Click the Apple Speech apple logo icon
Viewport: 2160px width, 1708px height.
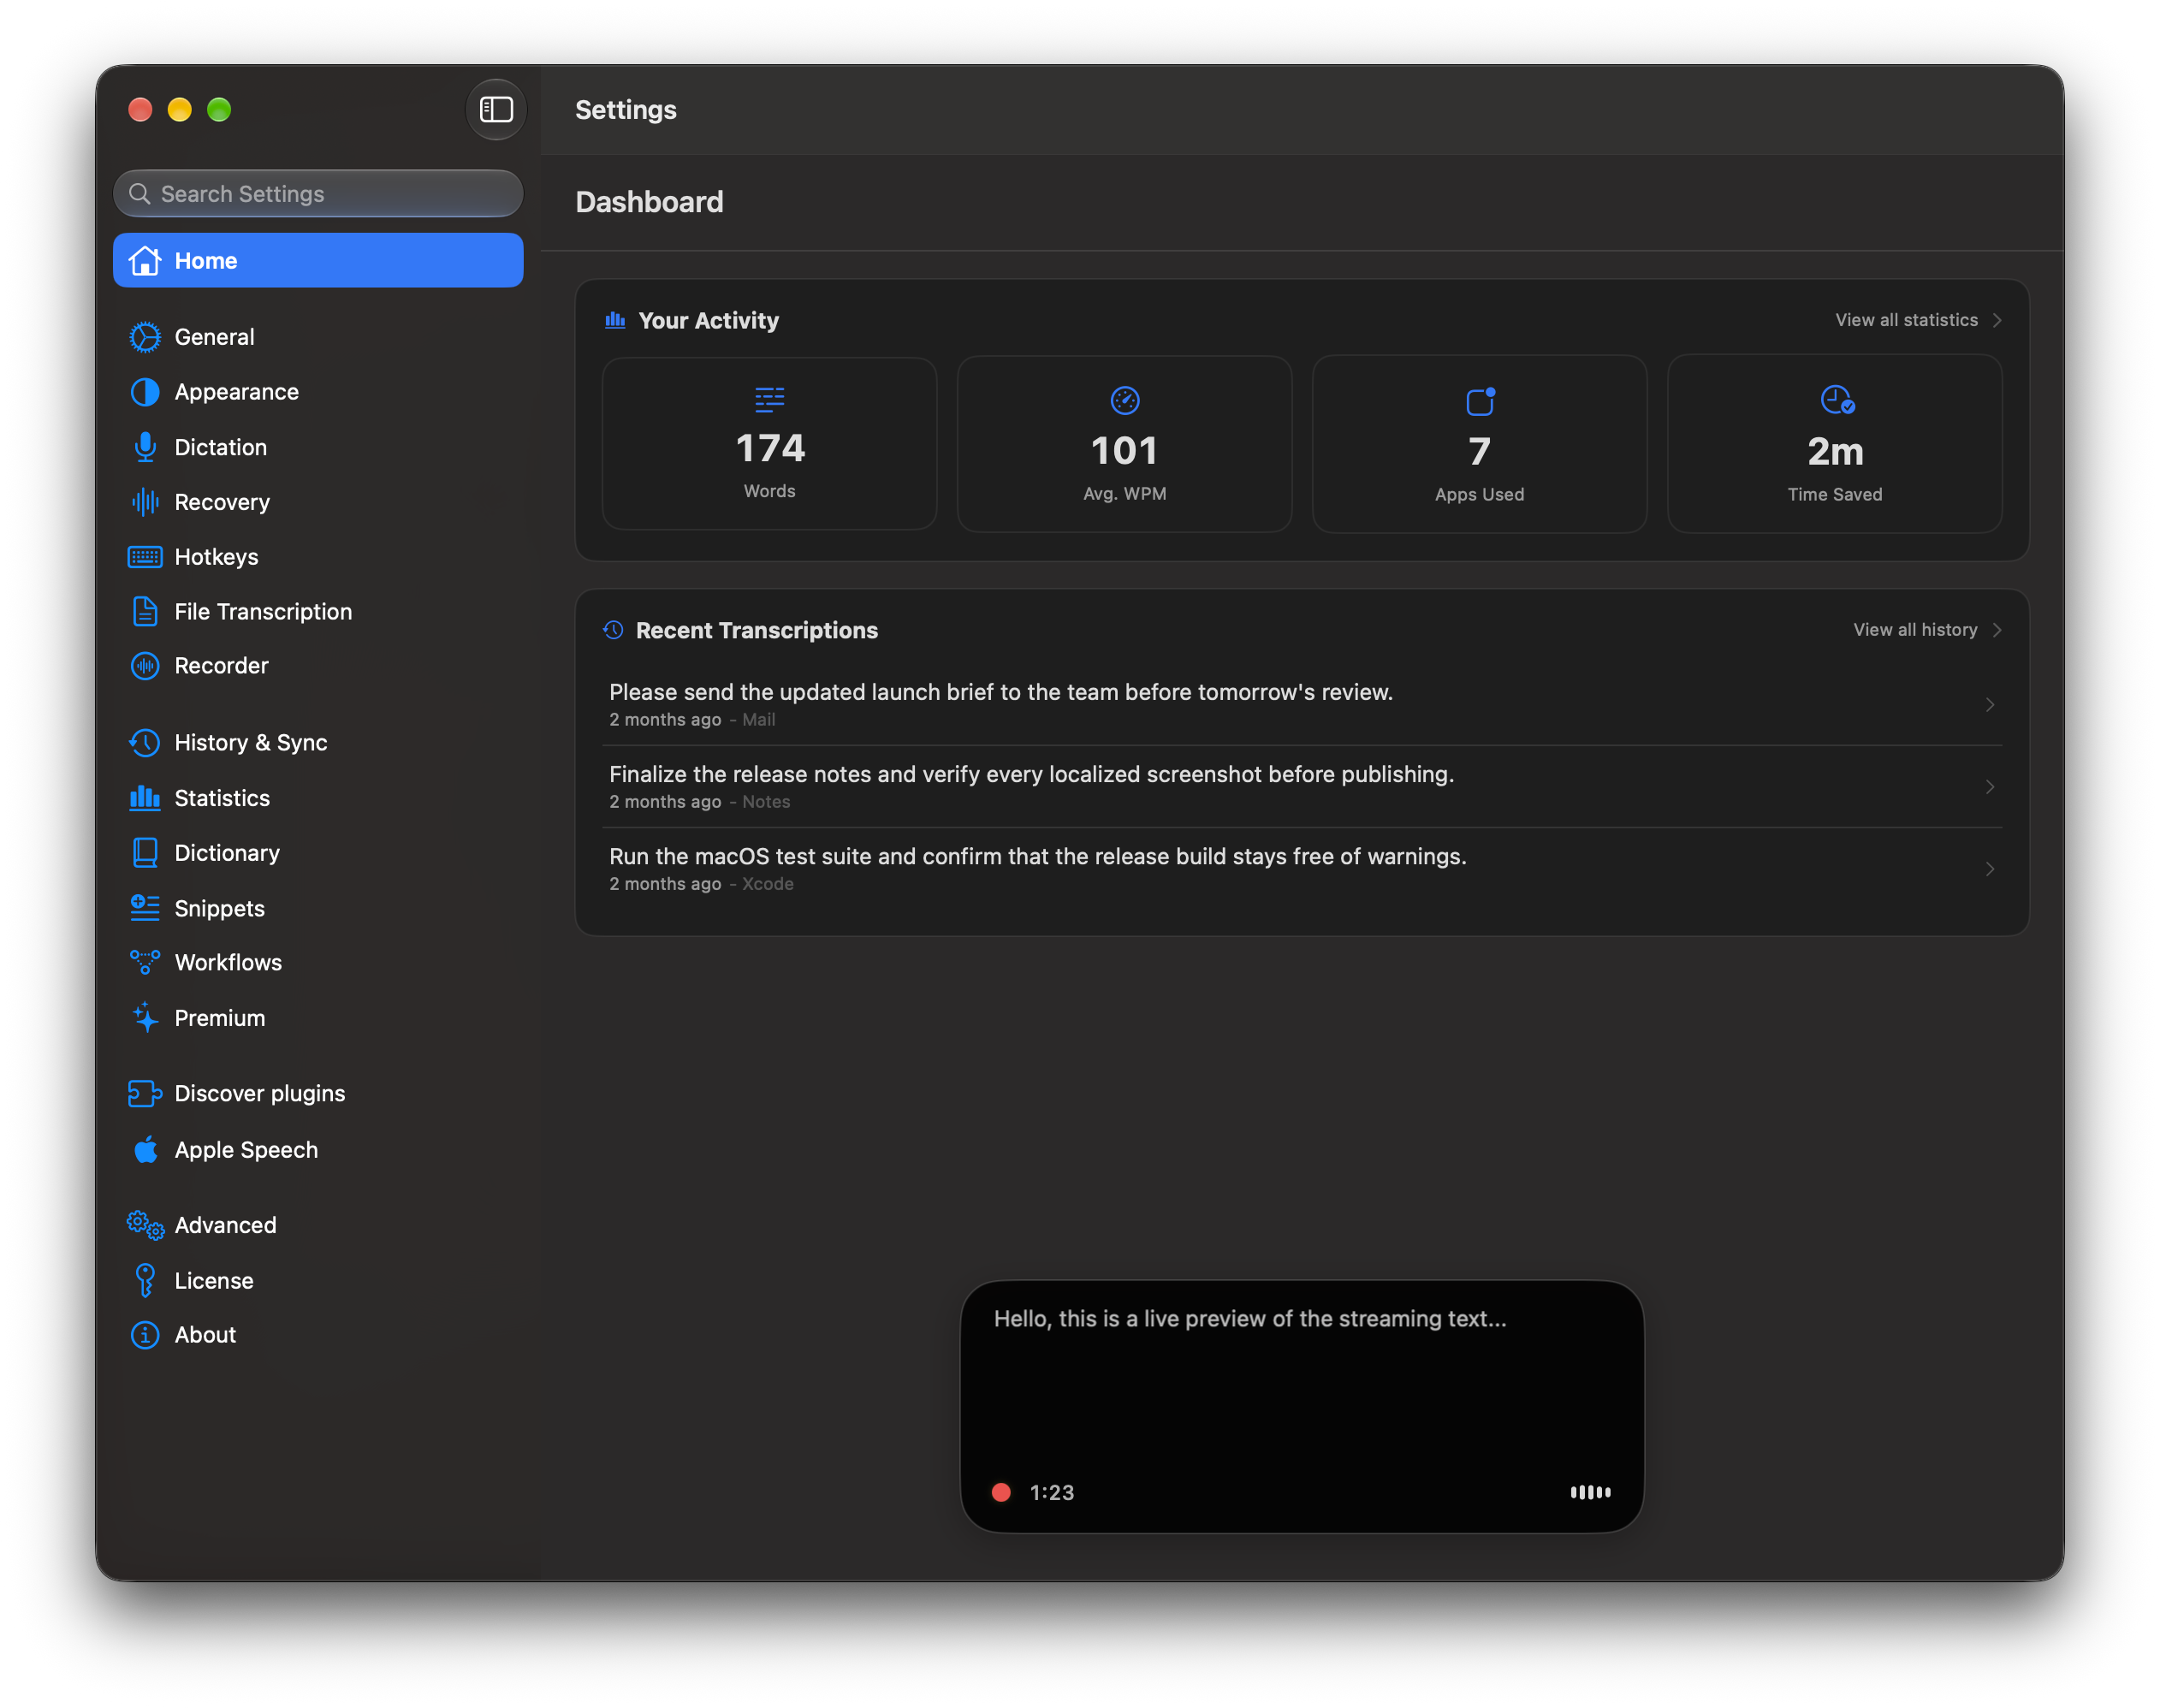145,1149
